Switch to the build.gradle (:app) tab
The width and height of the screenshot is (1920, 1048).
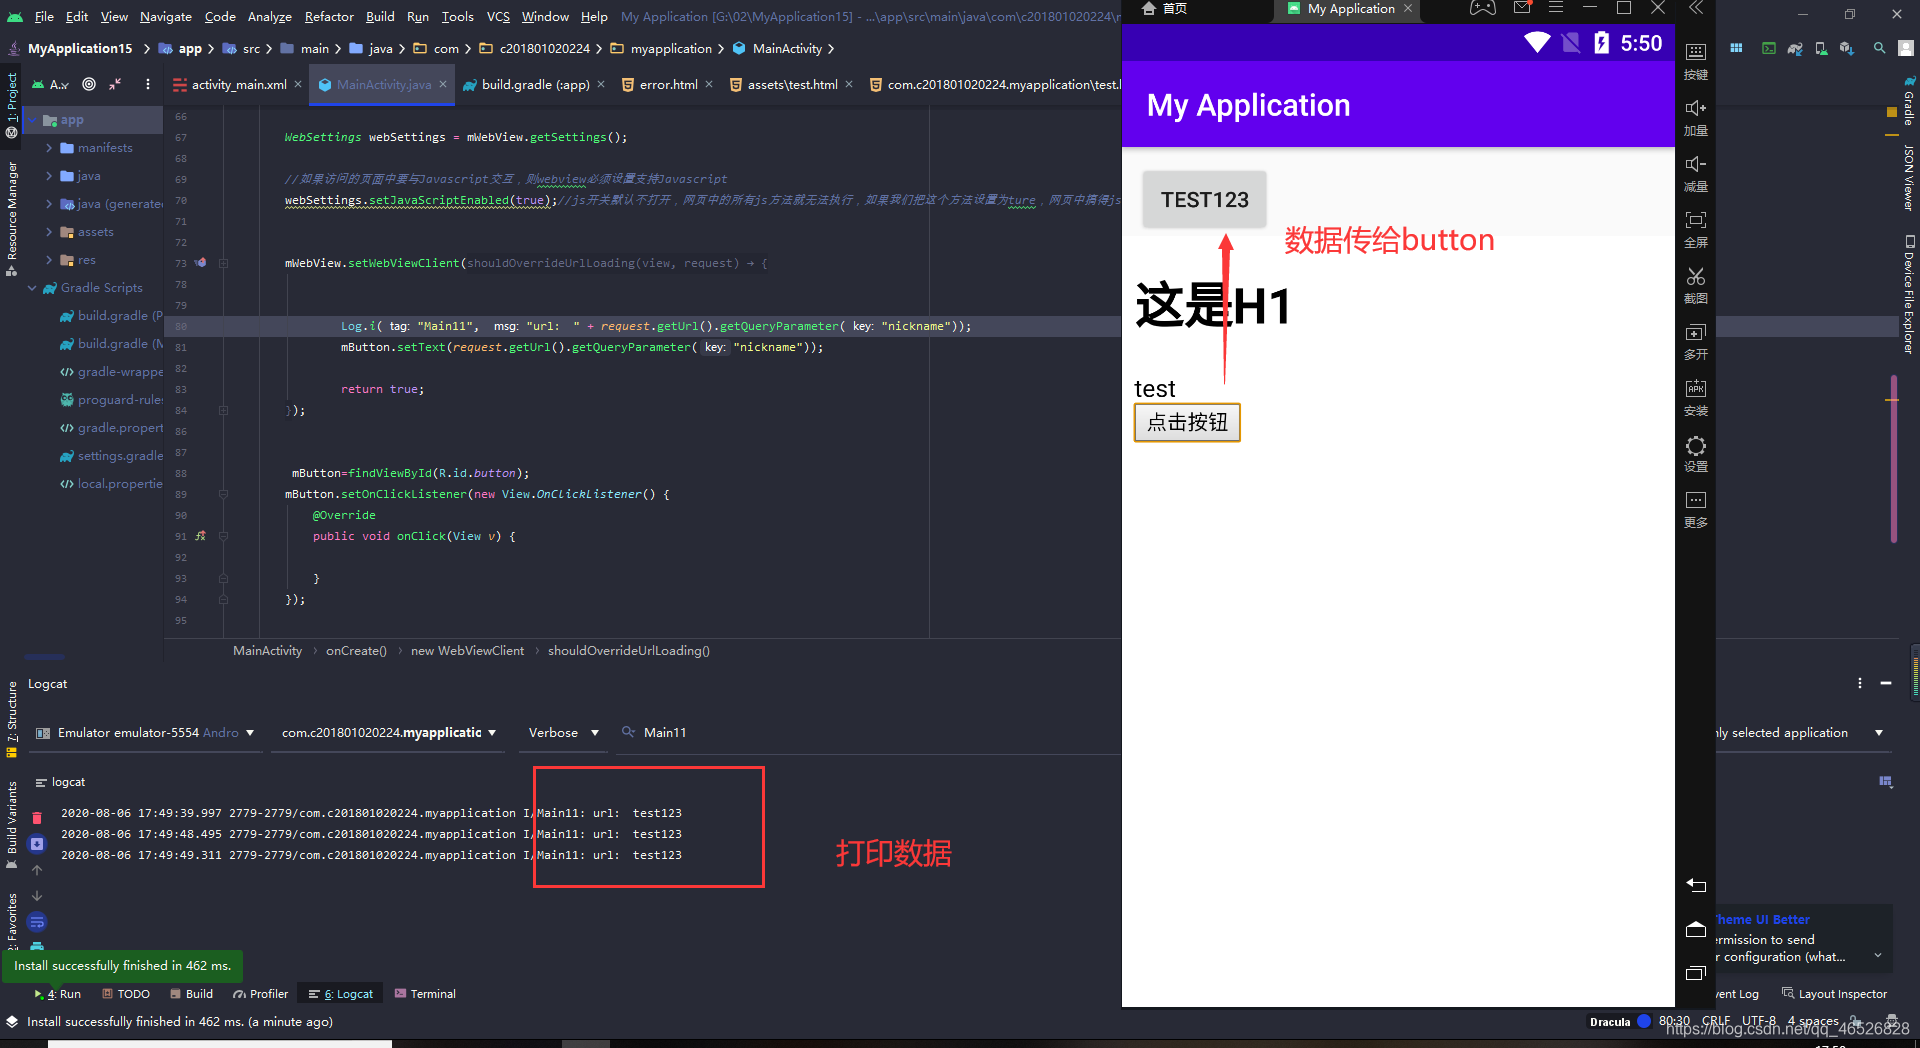535,85
